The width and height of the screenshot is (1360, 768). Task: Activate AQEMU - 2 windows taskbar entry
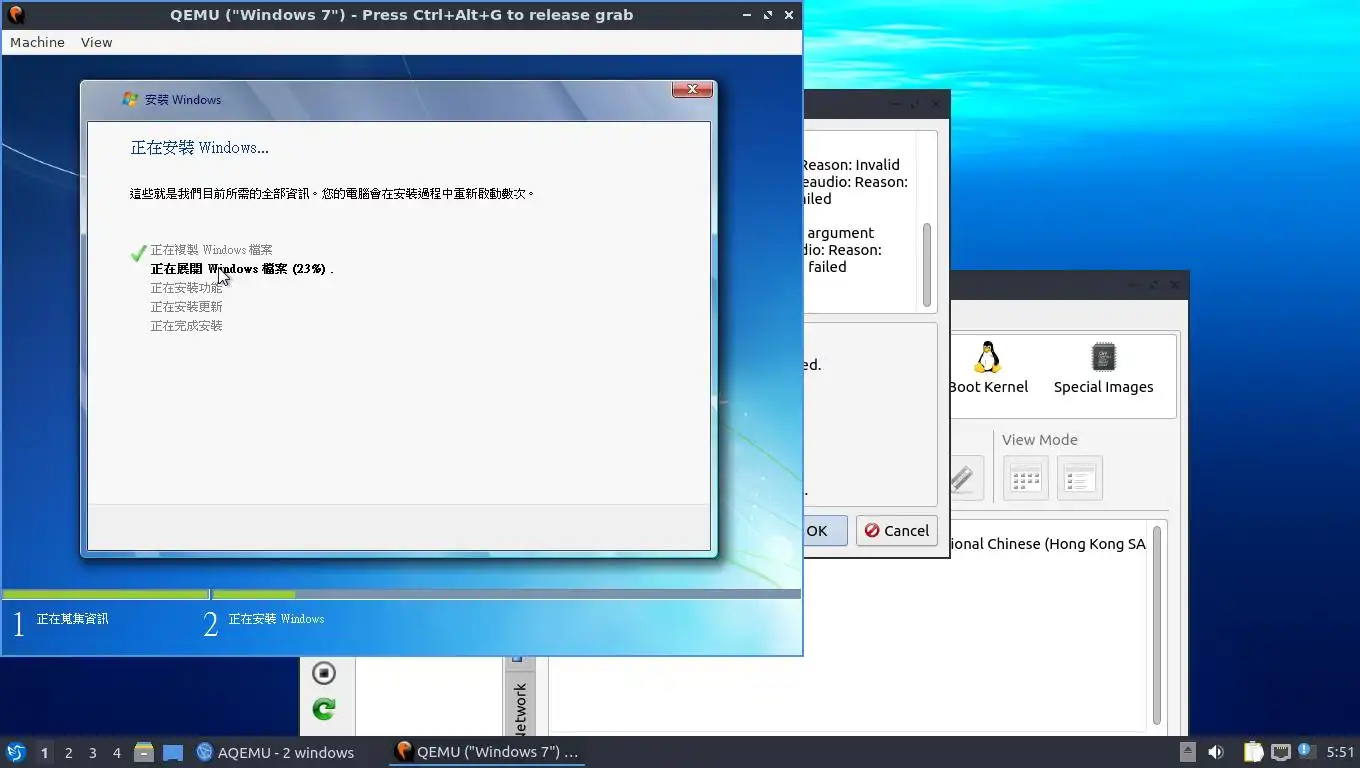(275, 752)
